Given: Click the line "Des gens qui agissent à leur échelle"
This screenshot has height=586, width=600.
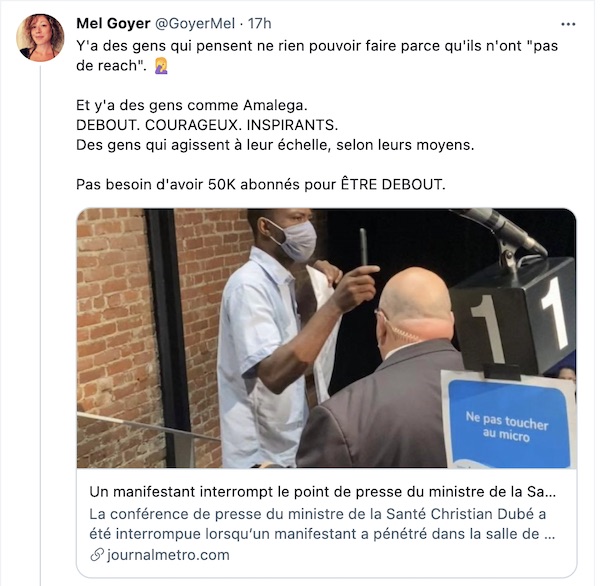Looking at the screenshot, I should pos(275,145).
